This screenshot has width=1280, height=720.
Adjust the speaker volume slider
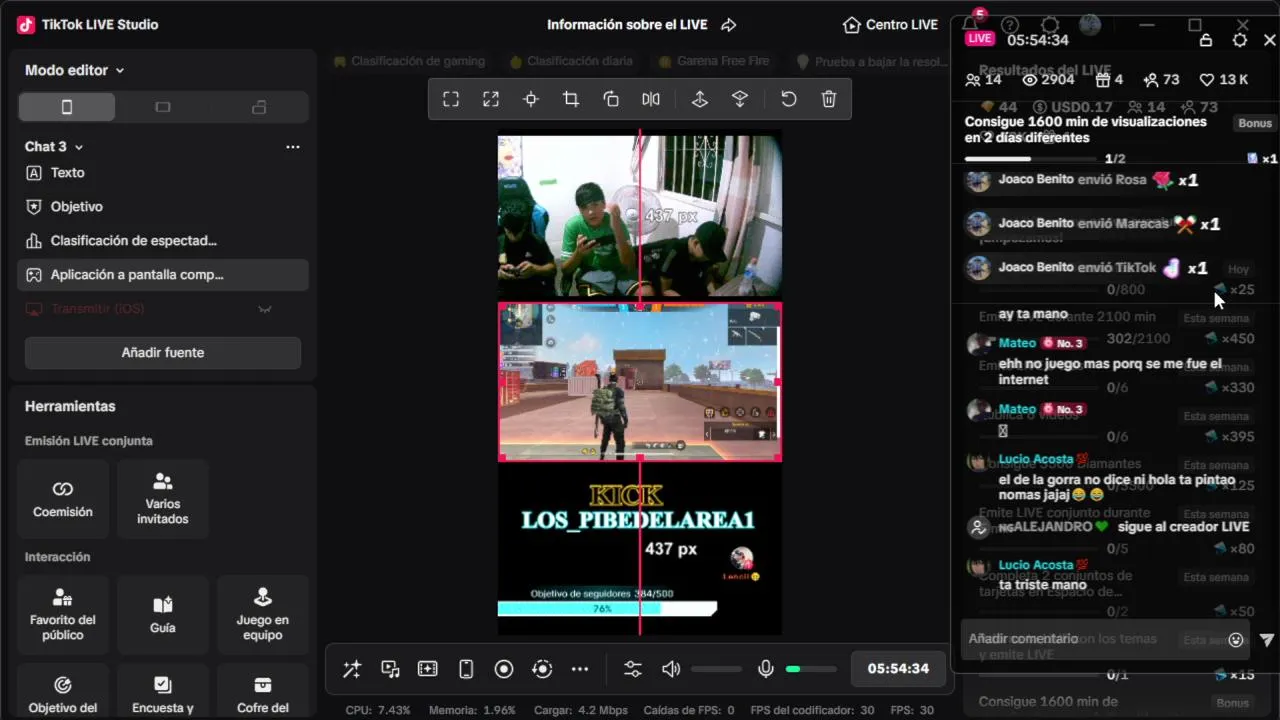pos(716,669)
